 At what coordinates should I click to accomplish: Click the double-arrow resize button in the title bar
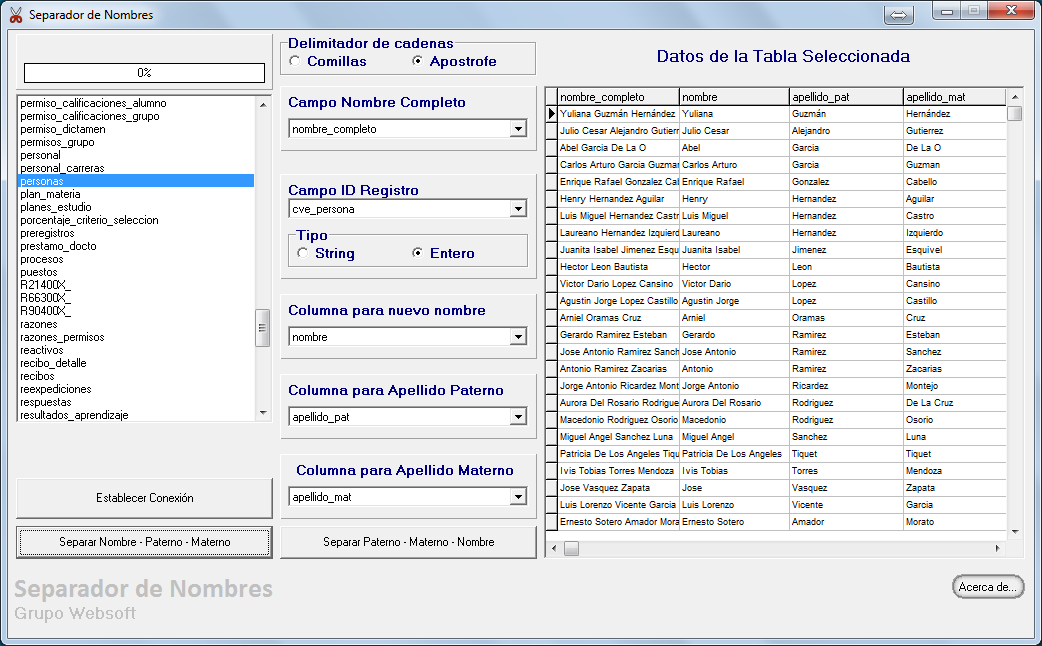[898, 15]
